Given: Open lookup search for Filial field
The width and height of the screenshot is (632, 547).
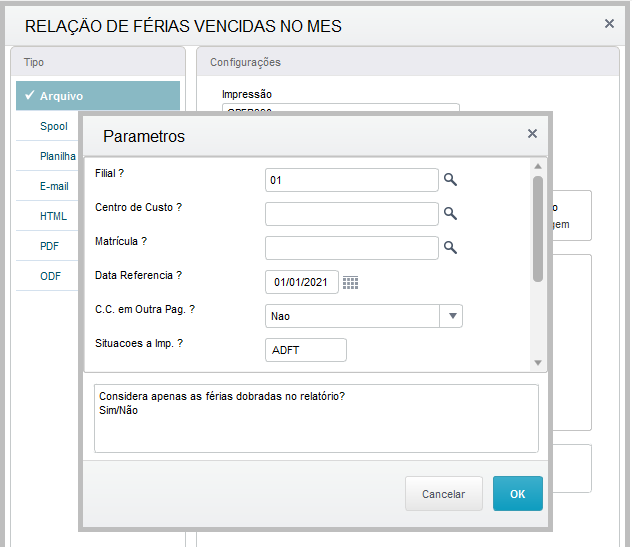Looking at the screenshot, I should pos(450,180).
